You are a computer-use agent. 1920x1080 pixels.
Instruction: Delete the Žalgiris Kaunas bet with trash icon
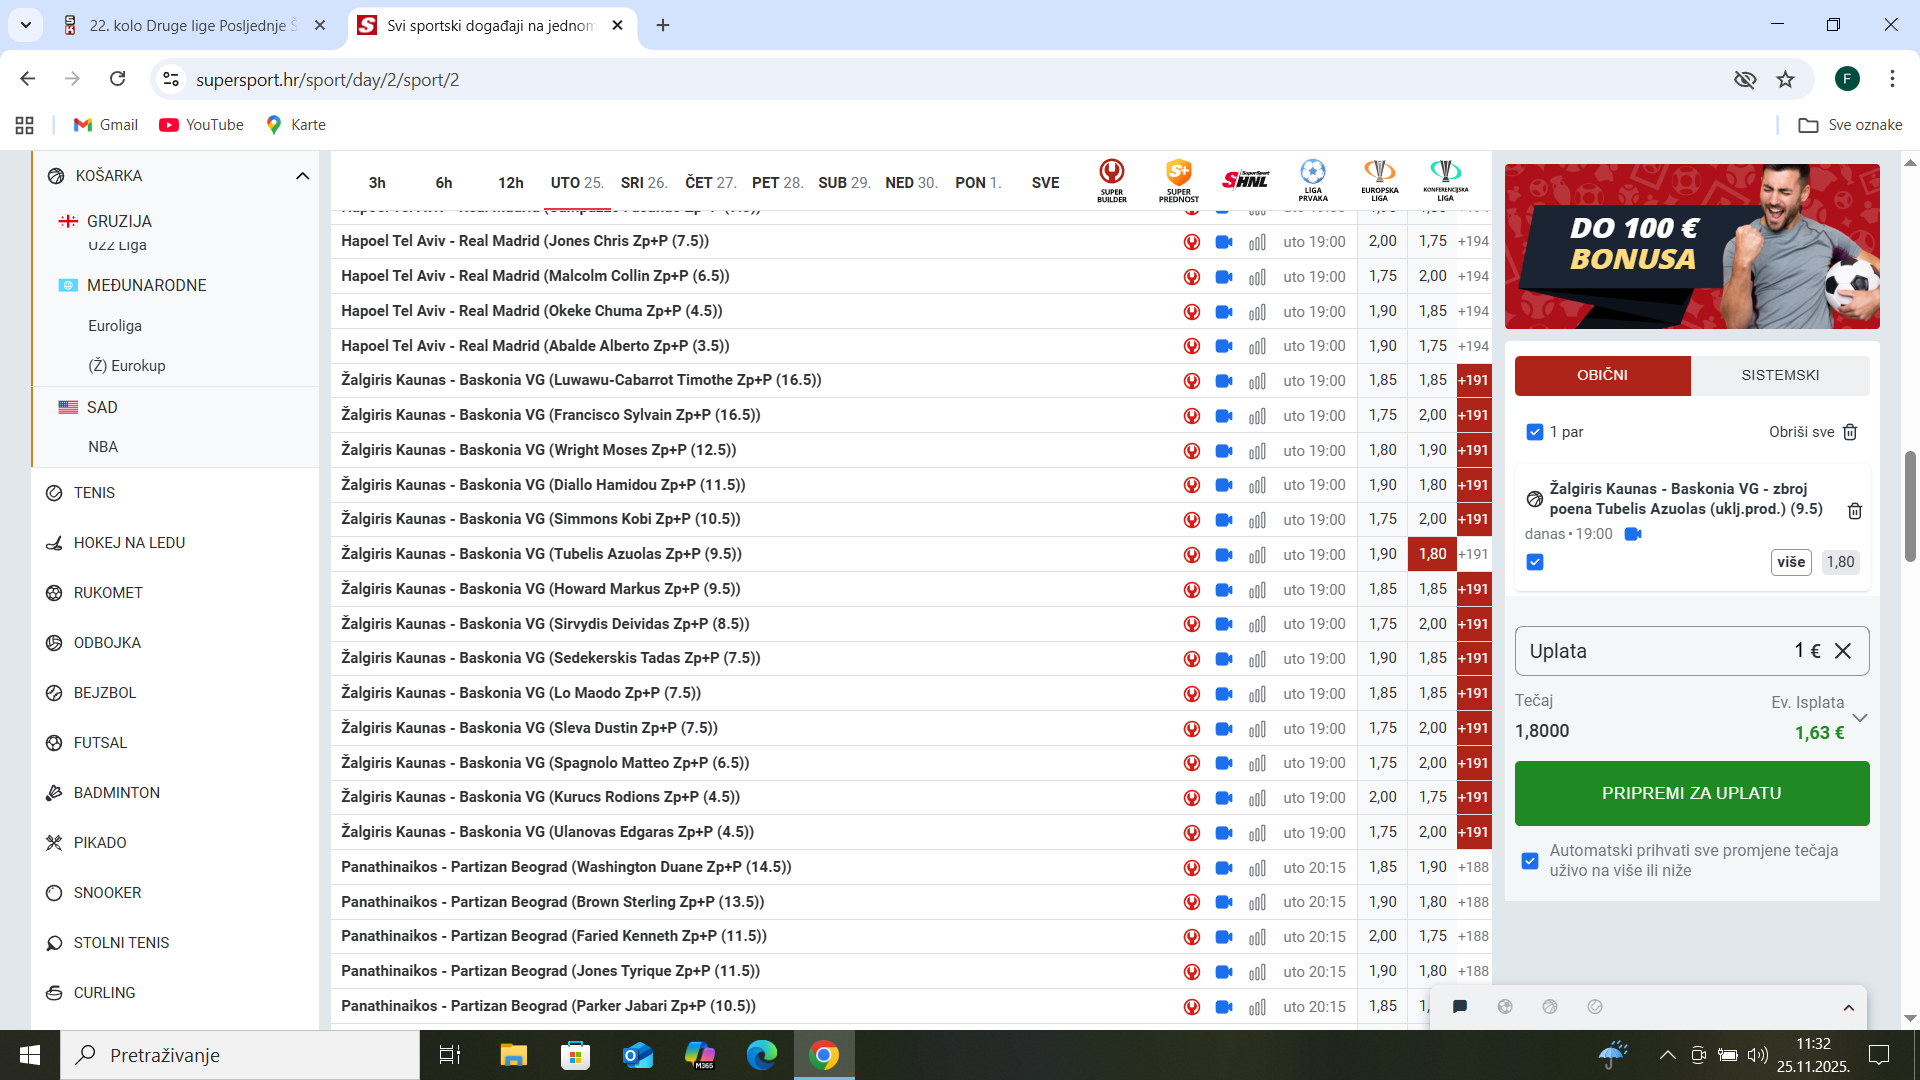point(1854,511)
